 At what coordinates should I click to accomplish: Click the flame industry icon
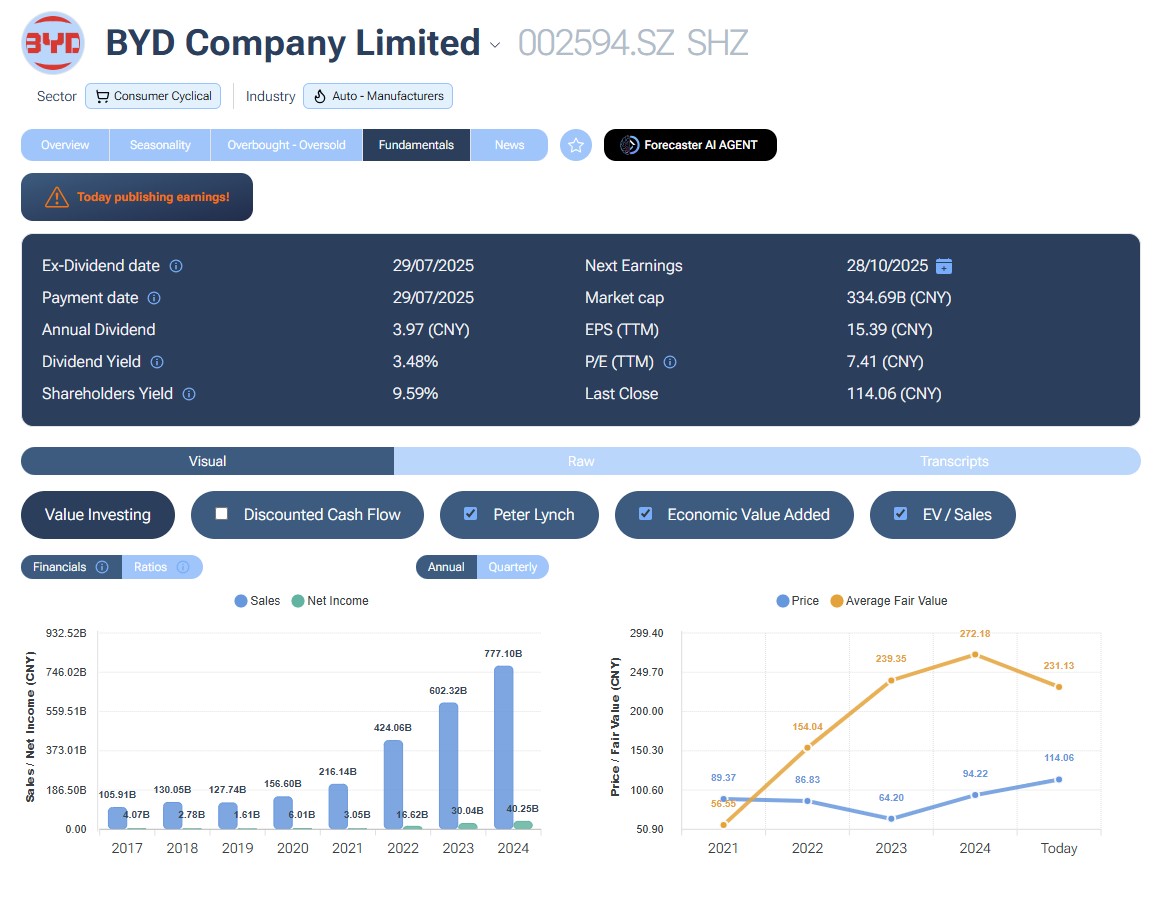click(x=319, y=96)
